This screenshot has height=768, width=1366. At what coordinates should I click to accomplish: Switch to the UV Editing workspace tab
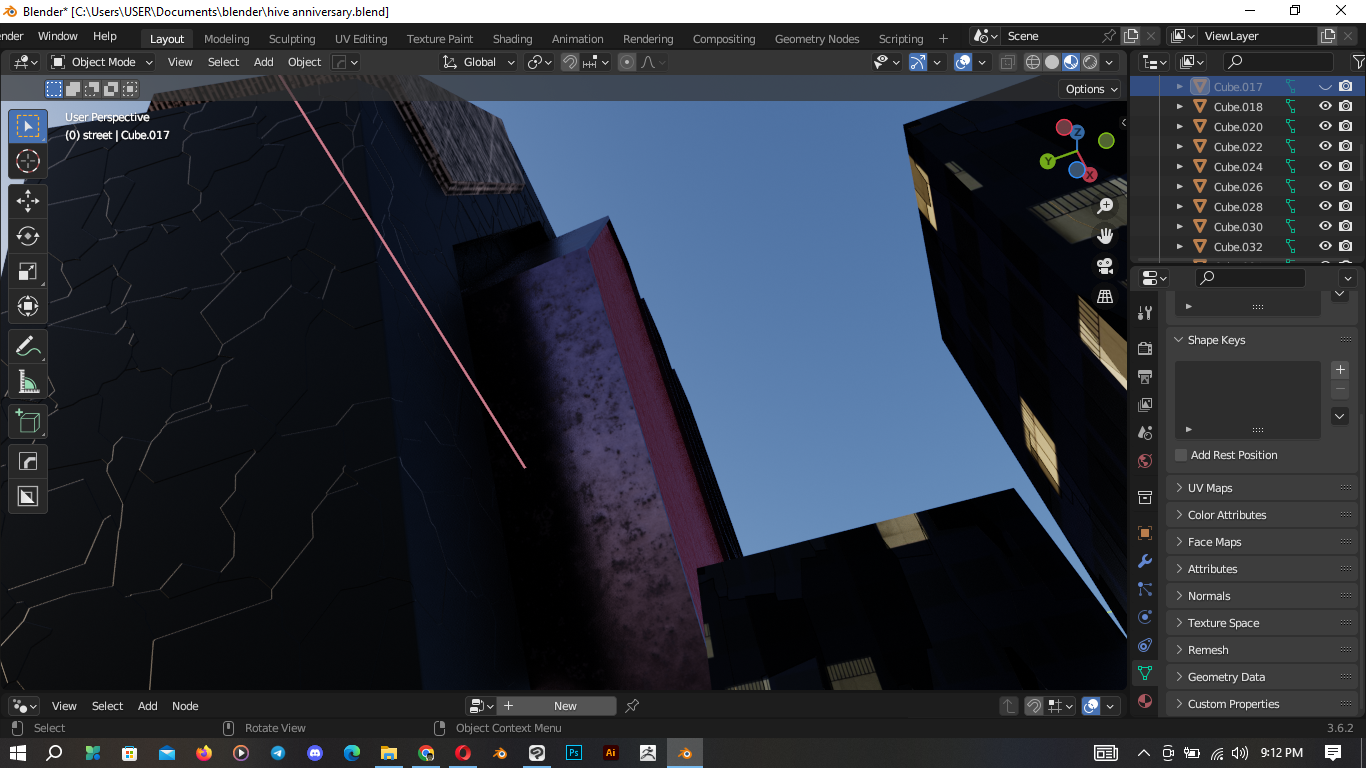361,39
